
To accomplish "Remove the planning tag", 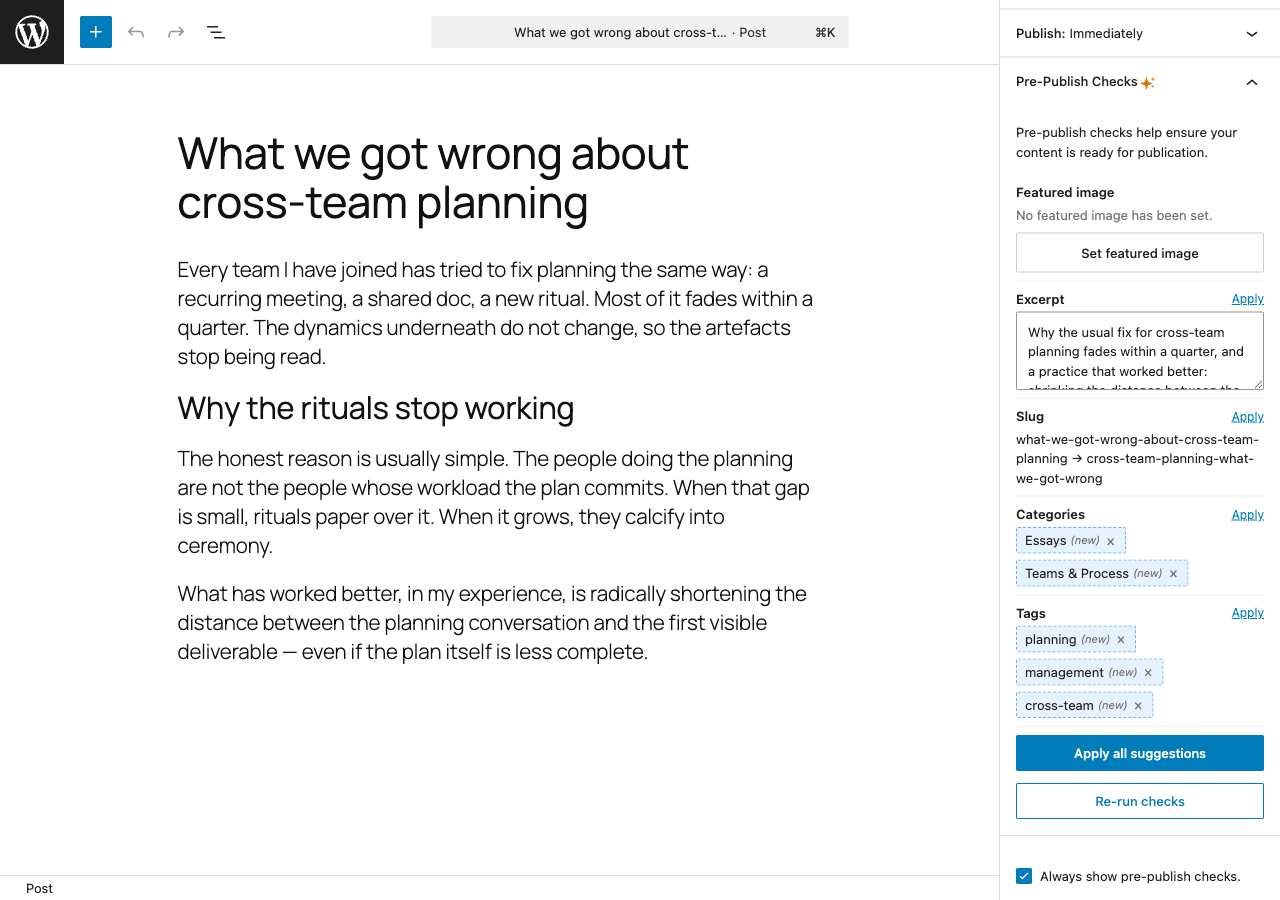I will (x=1120, y=639).
